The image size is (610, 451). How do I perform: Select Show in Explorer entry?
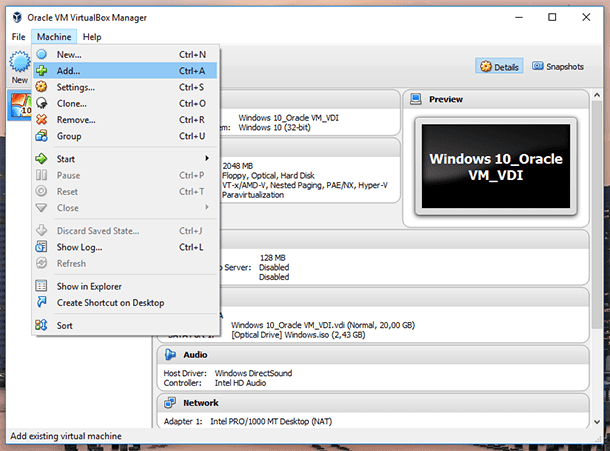[125, 286]
